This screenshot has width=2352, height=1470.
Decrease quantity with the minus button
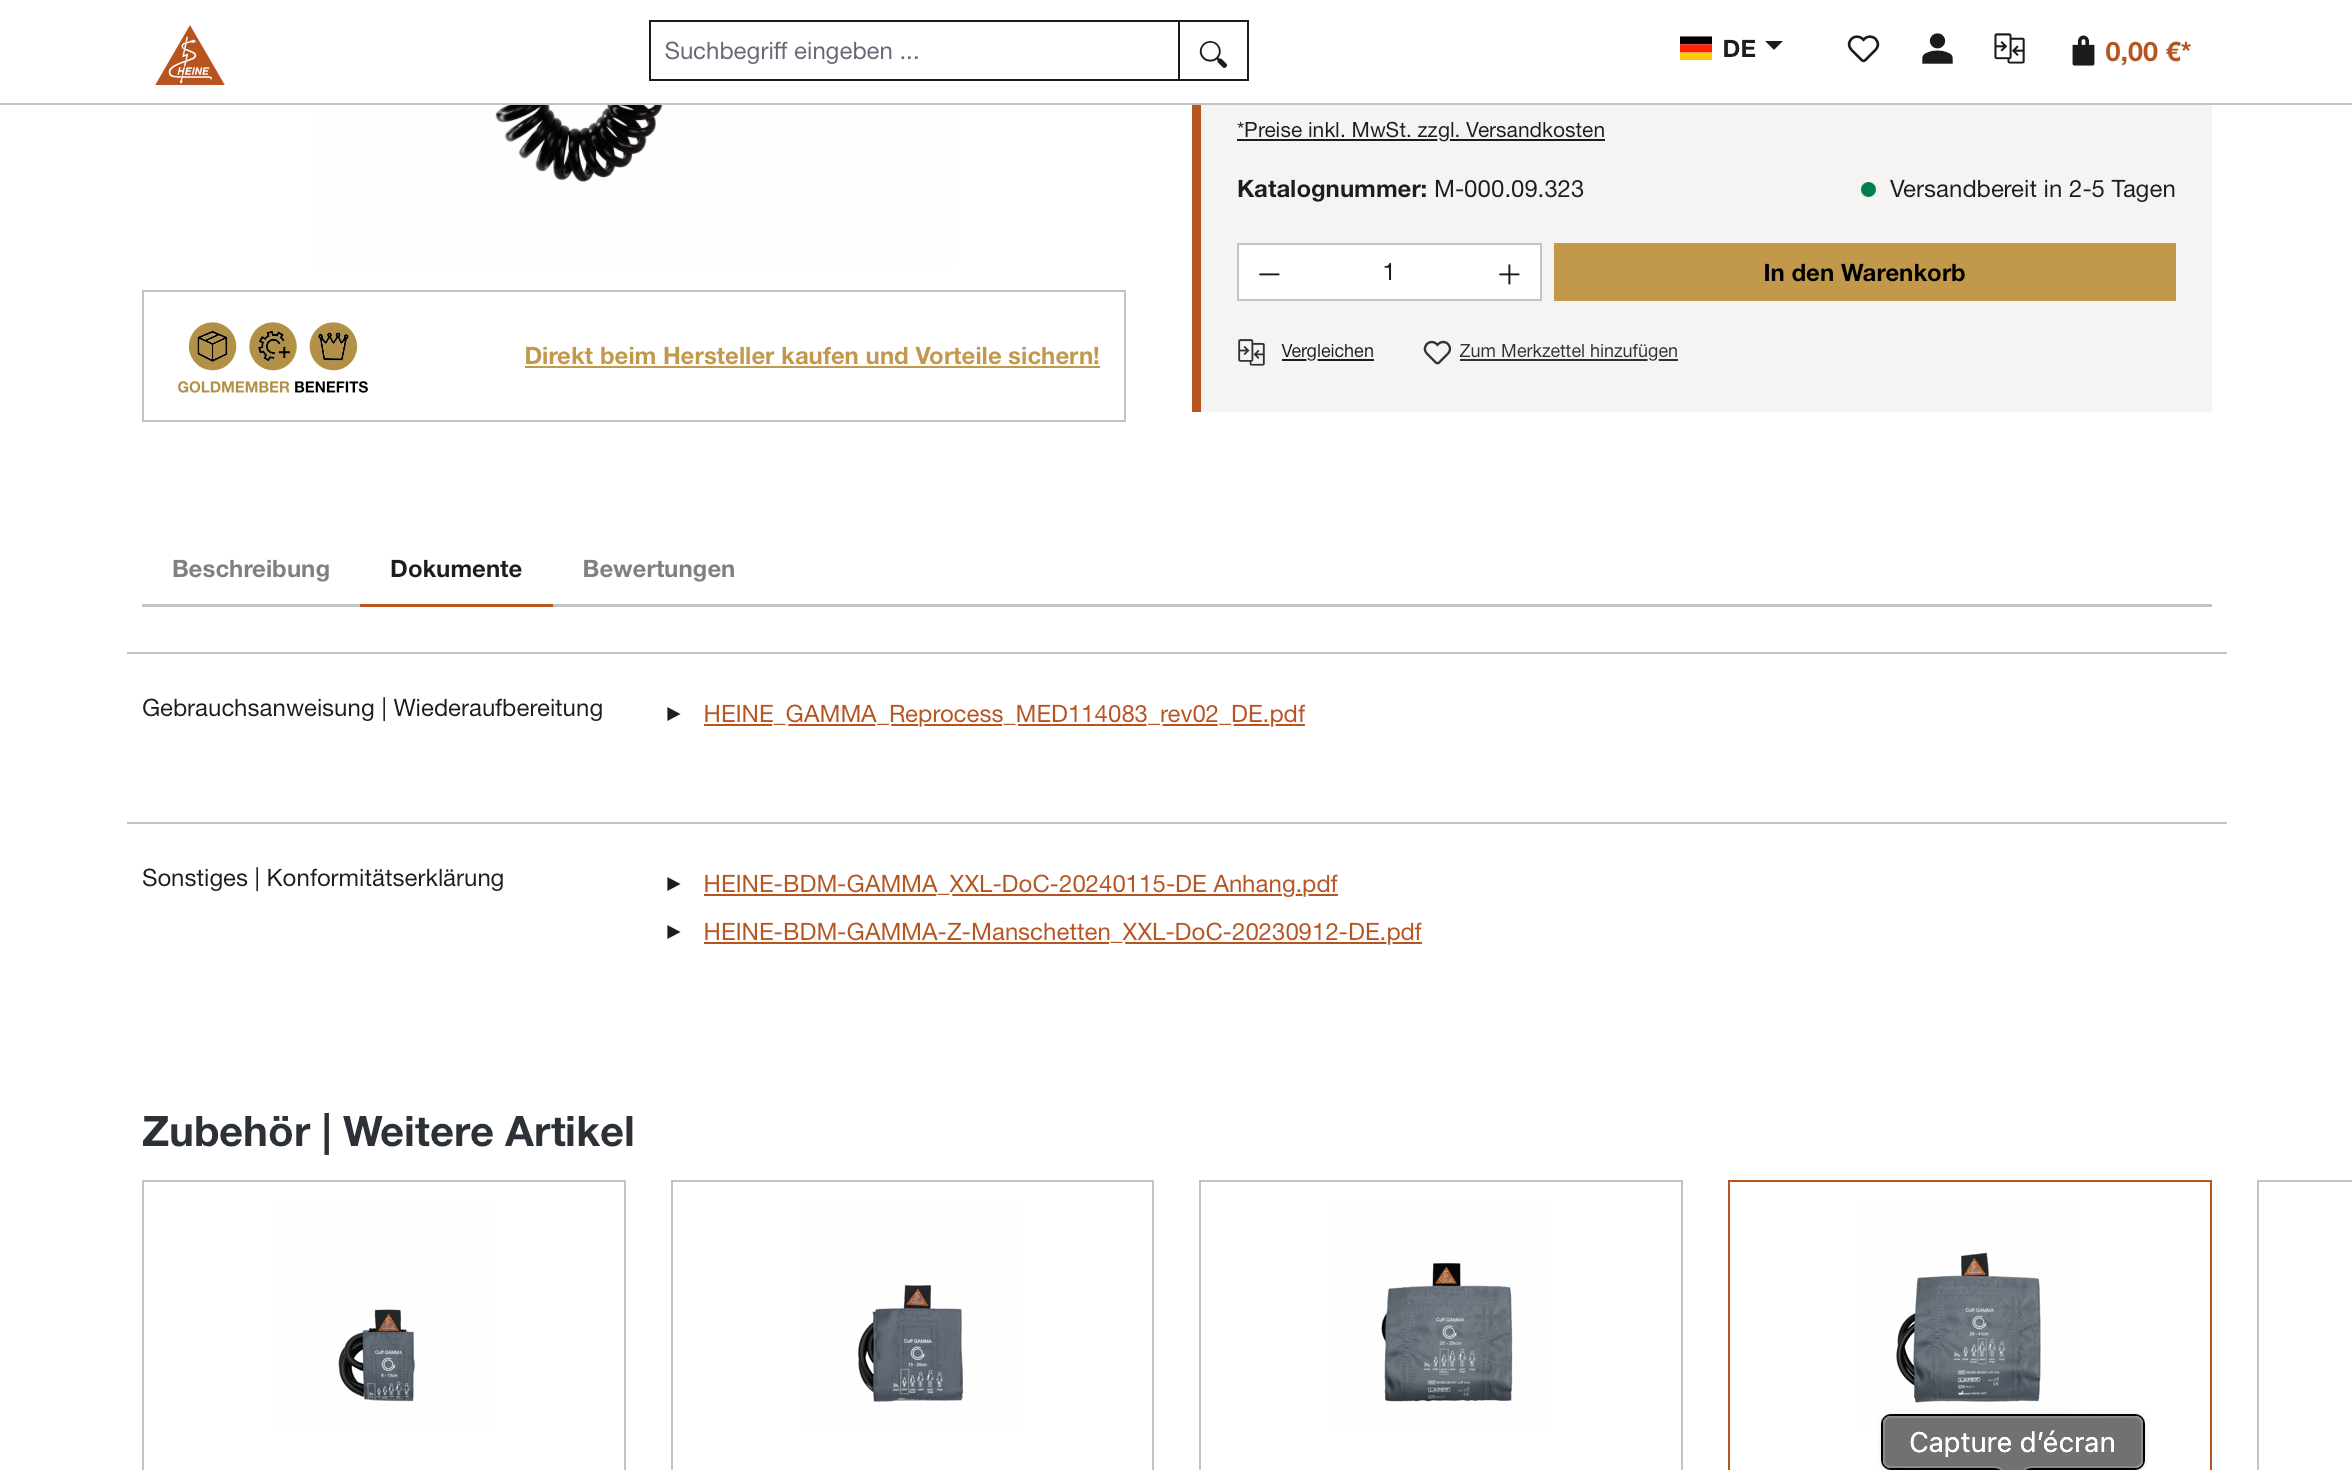click(x=1269, y=273)
